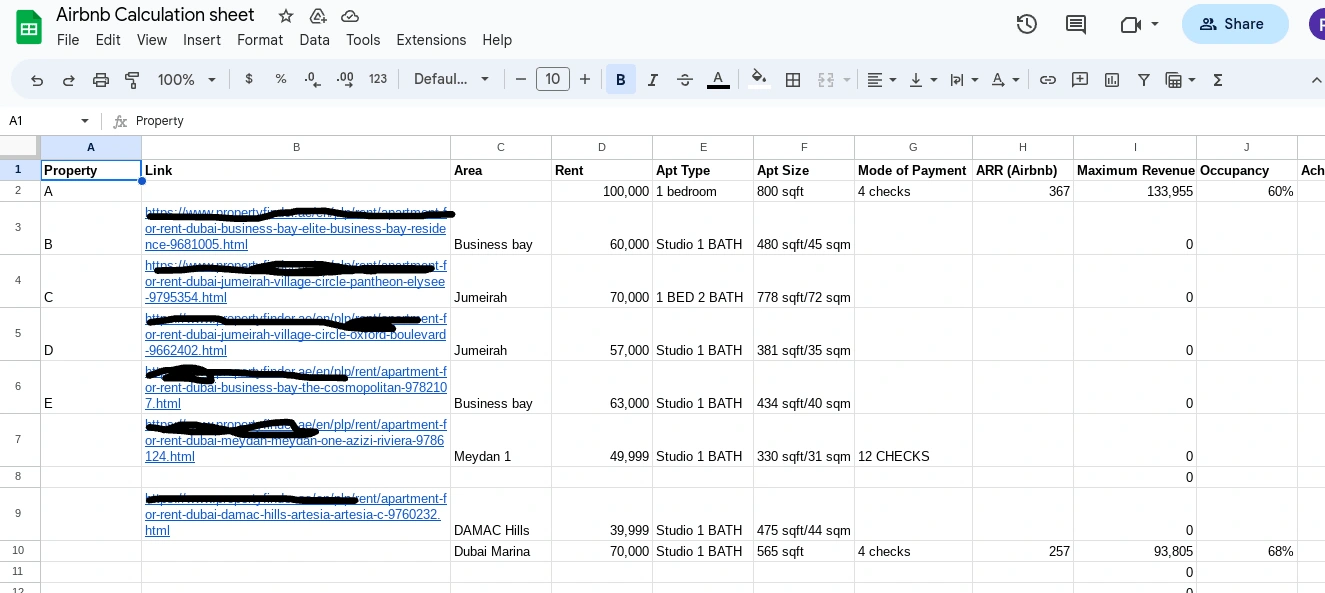
Task: Open the View menu
Action: point(152,40)
